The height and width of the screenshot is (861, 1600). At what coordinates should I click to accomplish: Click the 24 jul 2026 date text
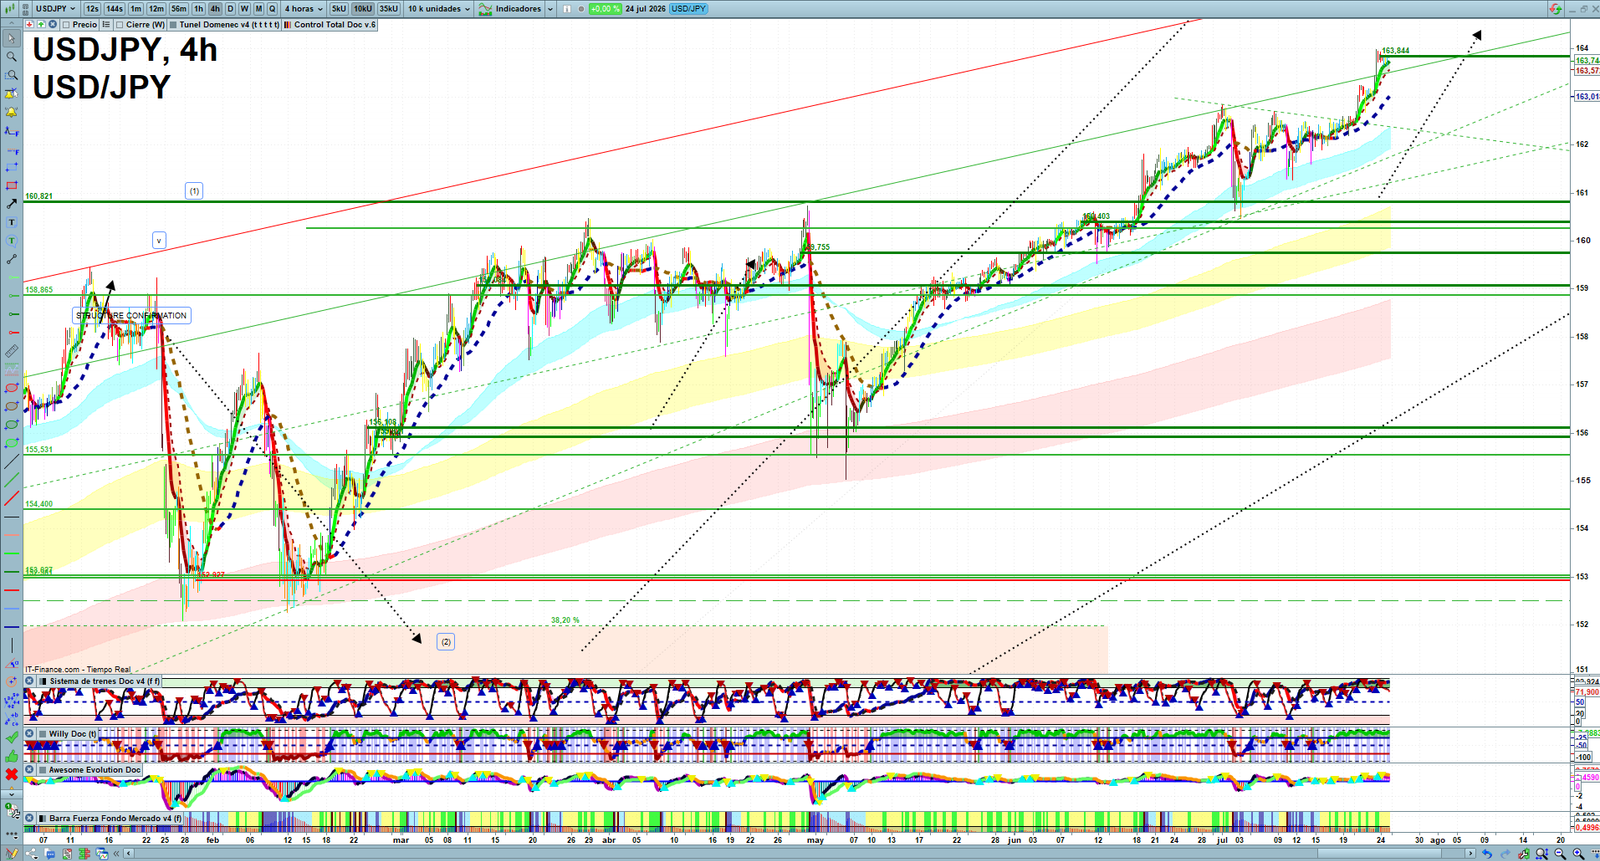645,9
